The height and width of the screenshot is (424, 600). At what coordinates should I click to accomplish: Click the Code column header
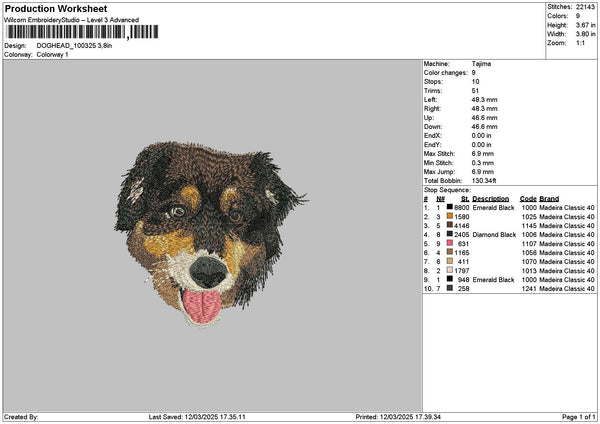pyautogui.click(x=528, y=198)
